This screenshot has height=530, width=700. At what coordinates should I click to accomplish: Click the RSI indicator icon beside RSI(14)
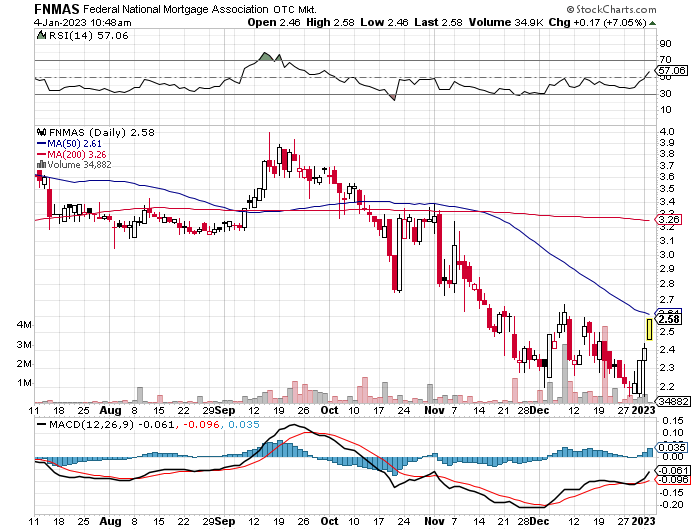coord(41,35)
